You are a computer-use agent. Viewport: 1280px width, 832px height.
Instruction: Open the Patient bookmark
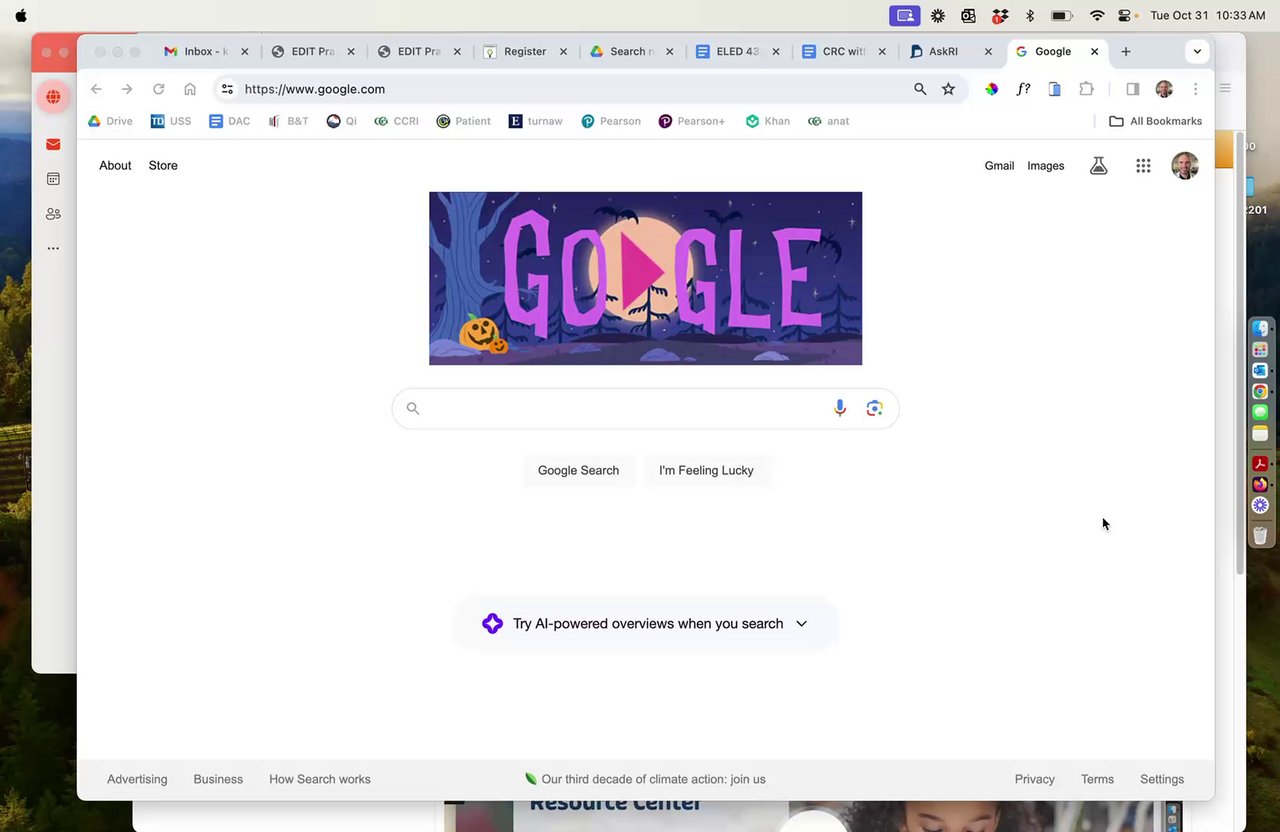point(464,121)
